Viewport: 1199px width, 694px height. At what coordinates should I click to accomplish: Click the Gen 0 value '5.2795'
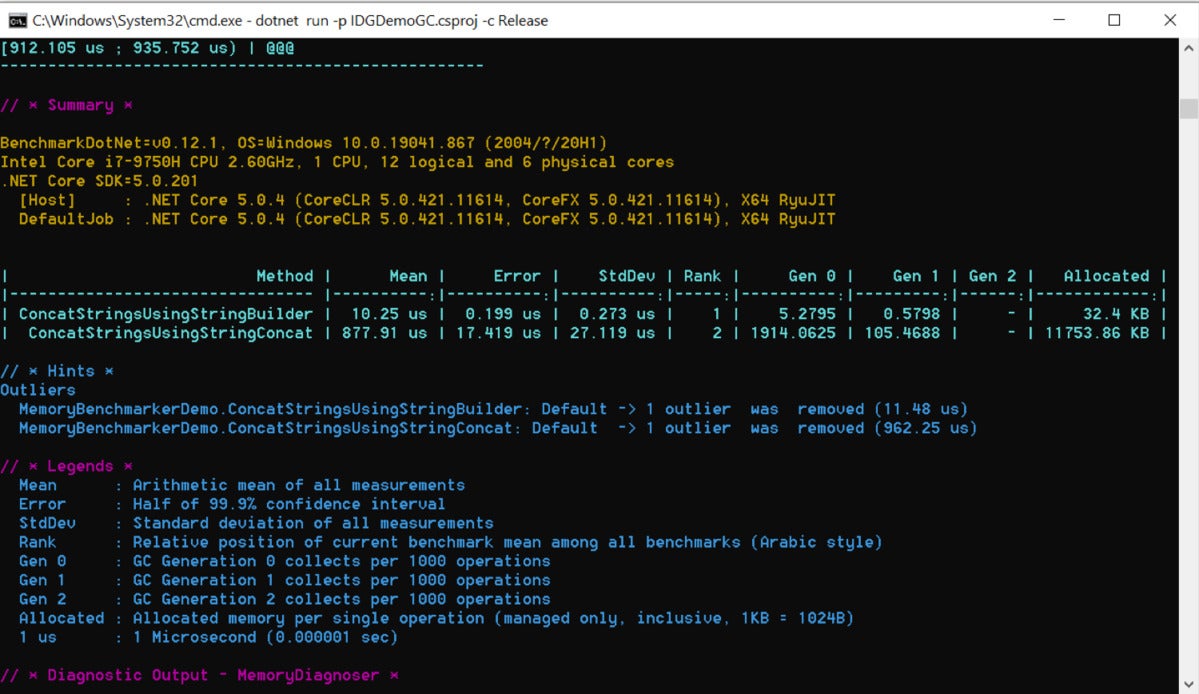point(807,314)
